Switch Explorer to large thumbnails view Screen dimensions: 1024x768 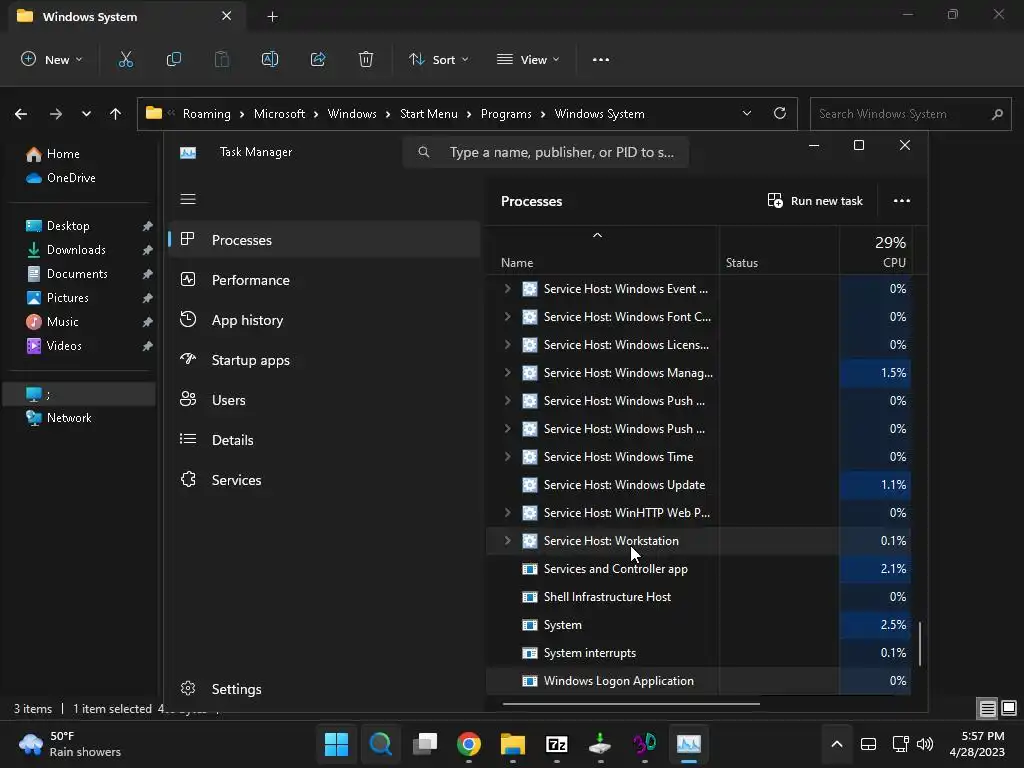[1009, 708]
